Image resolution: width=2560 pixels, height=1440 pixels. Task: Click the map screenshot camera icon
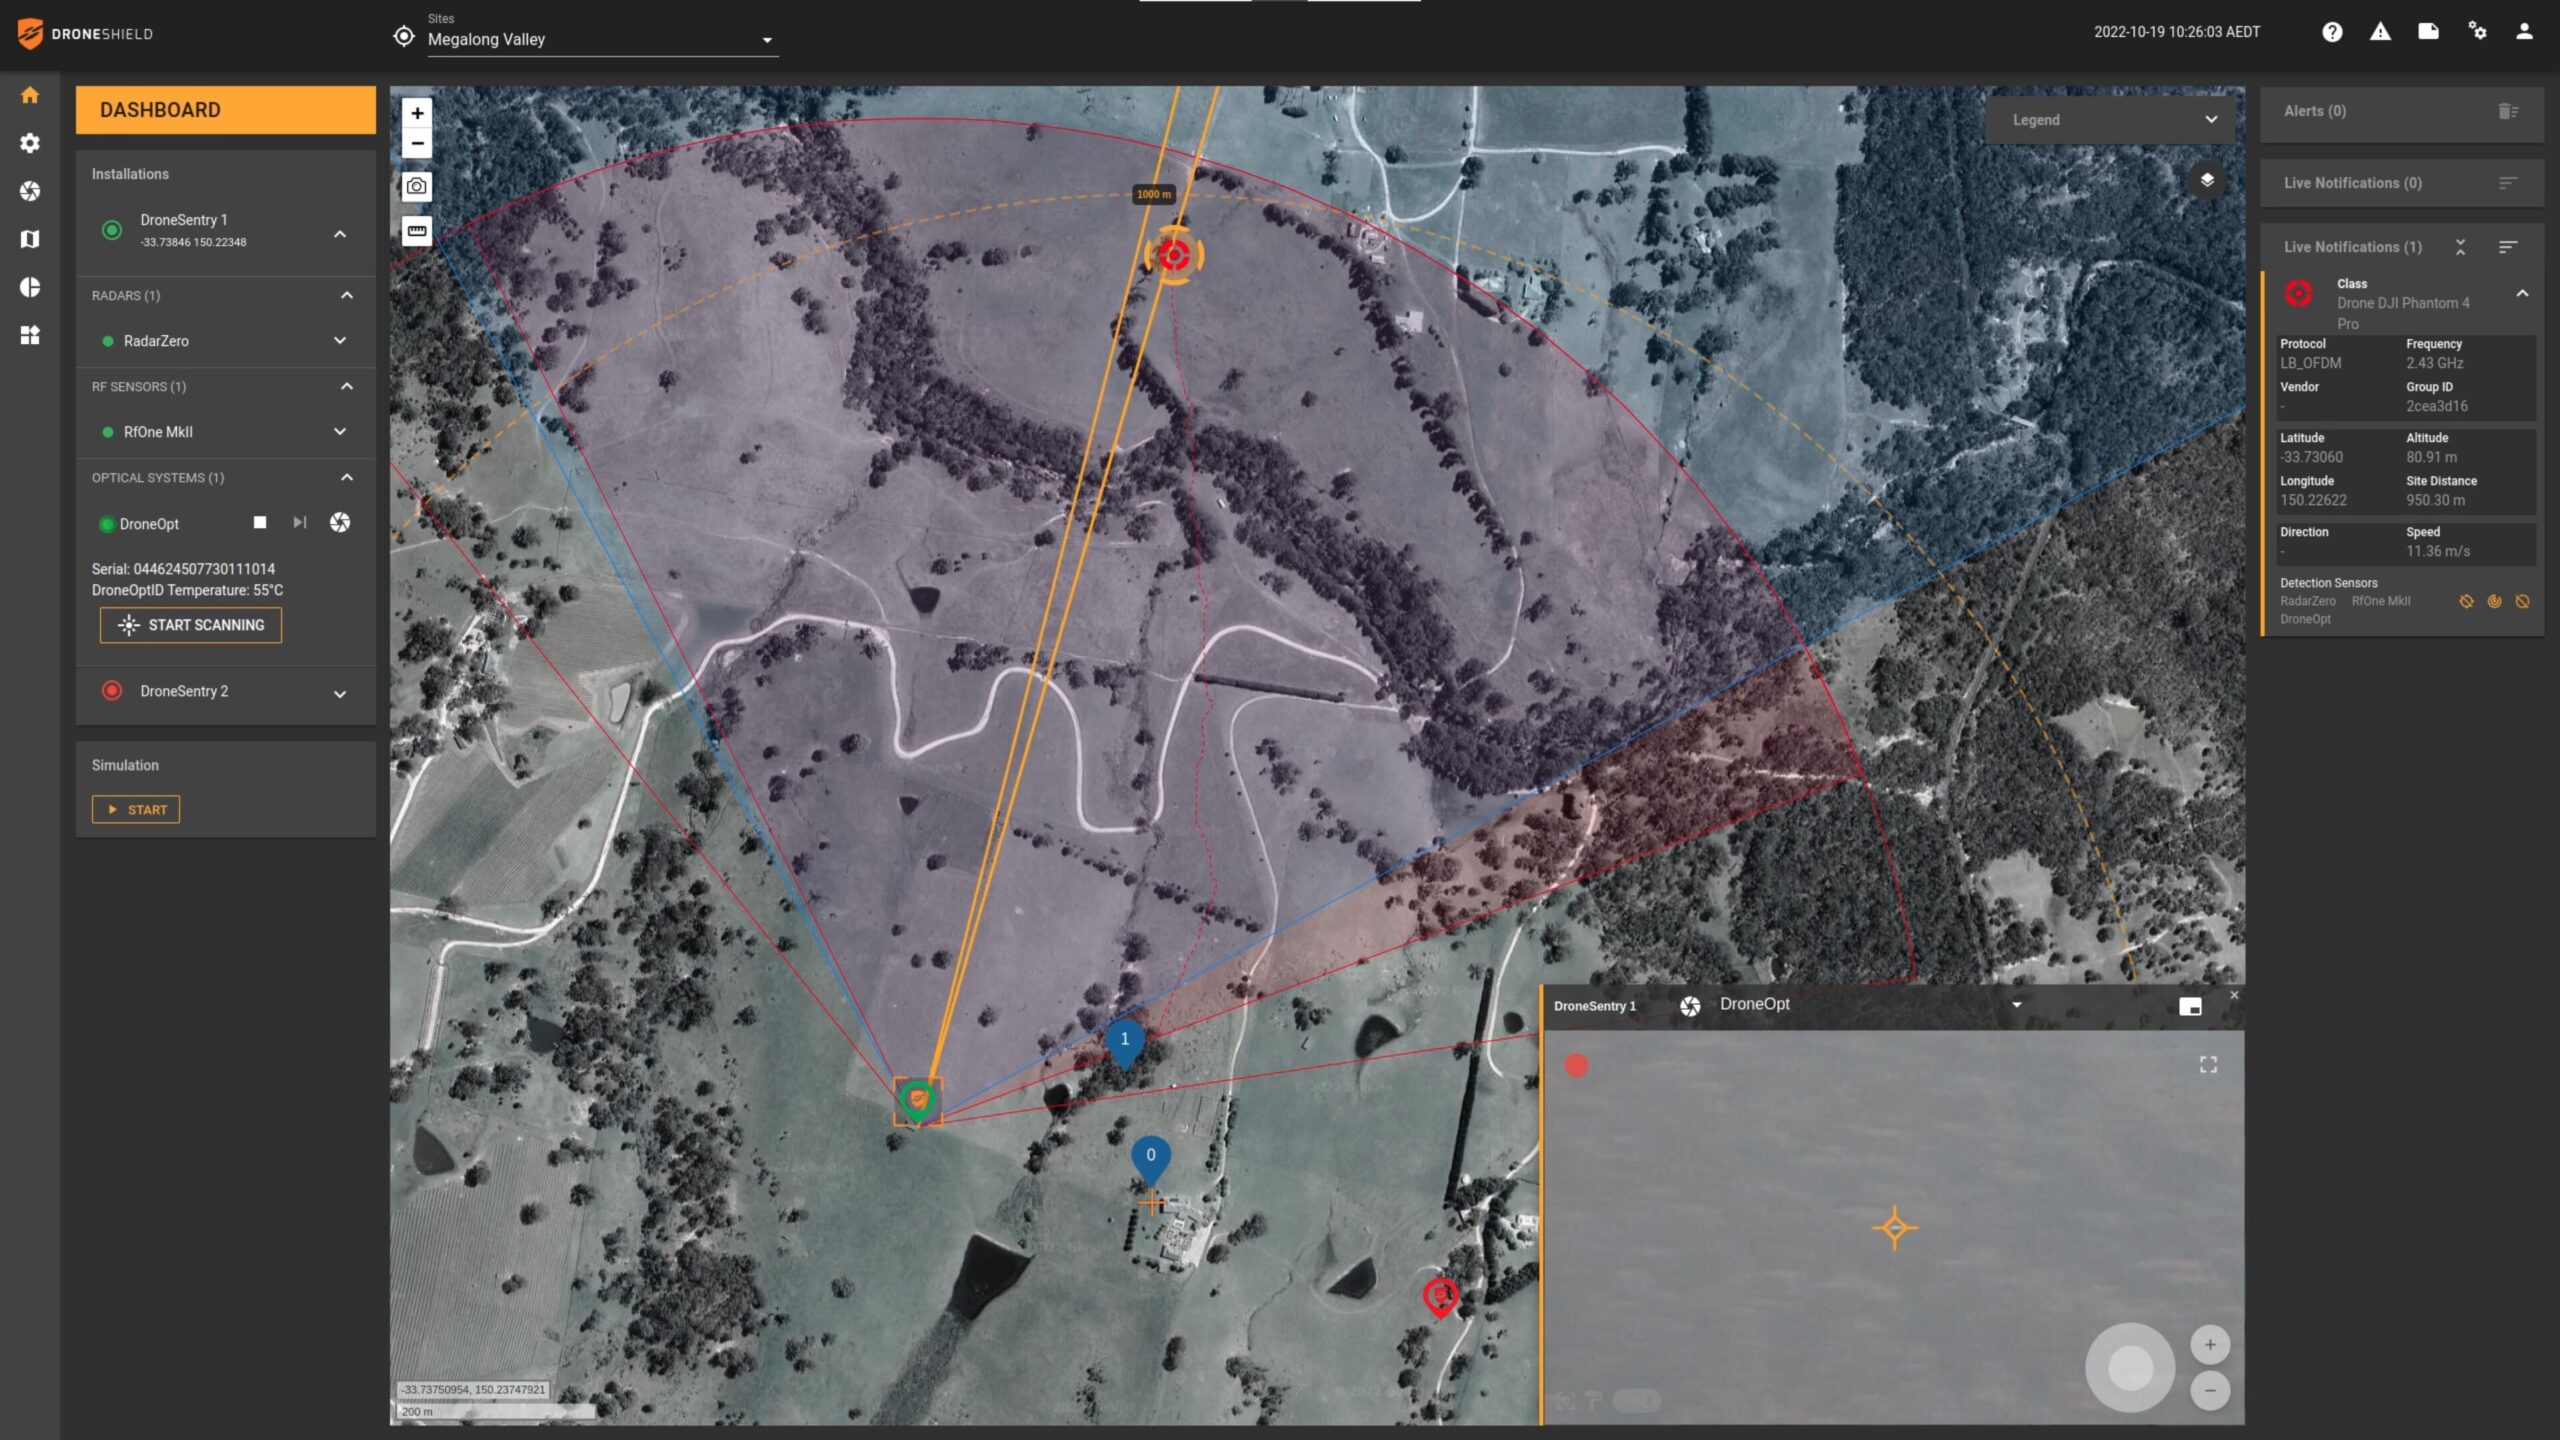[x=417, y=186]
